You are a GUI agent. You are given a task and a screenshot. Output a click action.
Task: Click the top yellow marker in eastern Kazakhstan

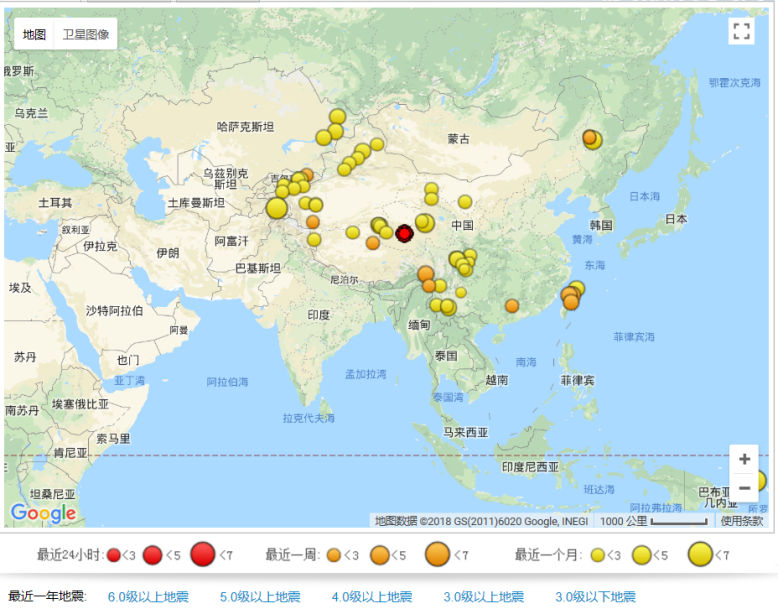[337, 117]
